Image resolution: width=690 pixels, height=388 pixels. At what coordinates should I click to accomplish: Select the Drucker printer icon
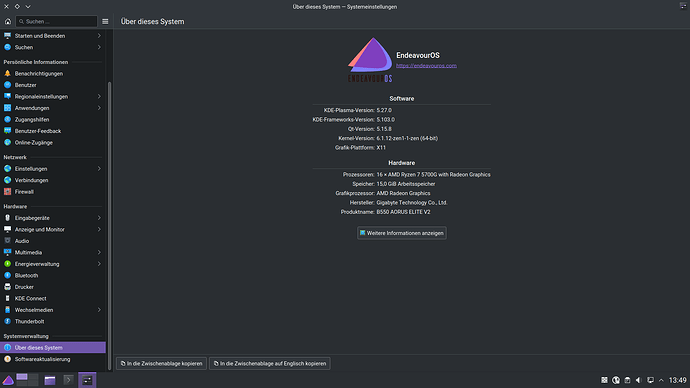coord(7,287)
